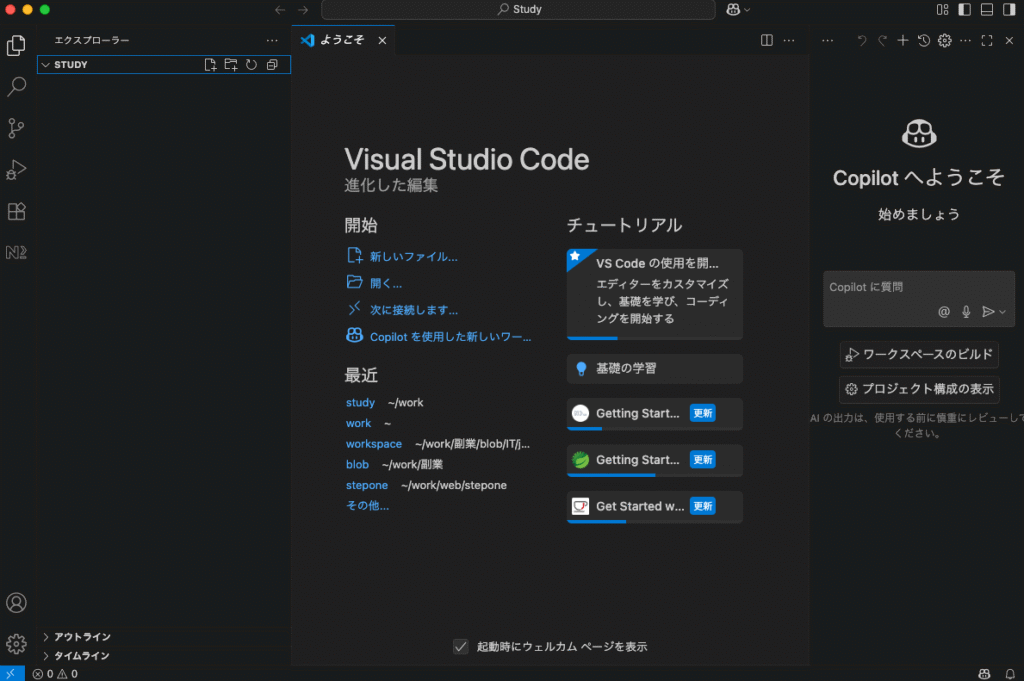Open the Source Control view
The image size is (1024, 681).
point(16,128)
